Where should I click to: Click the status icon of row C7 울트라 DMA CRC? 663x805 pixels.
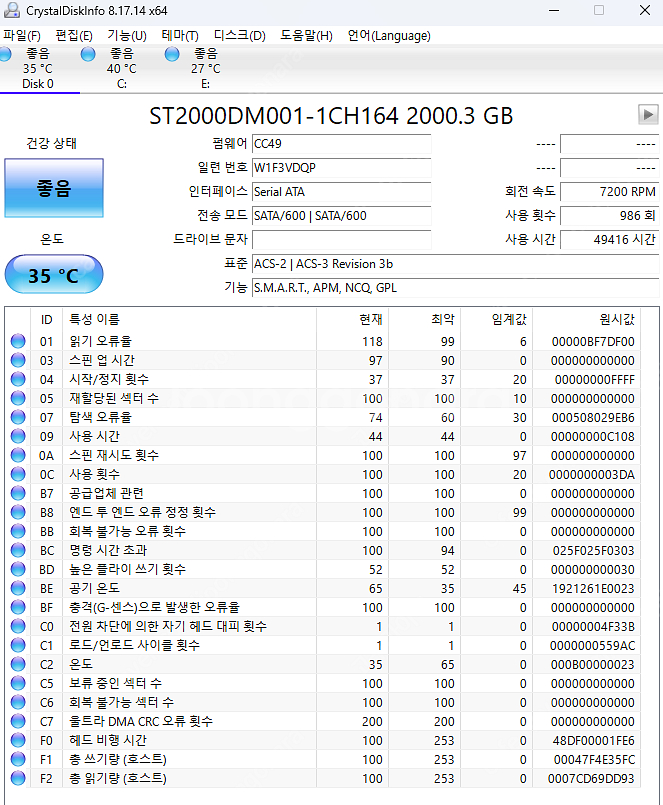(x=18, y=721)
